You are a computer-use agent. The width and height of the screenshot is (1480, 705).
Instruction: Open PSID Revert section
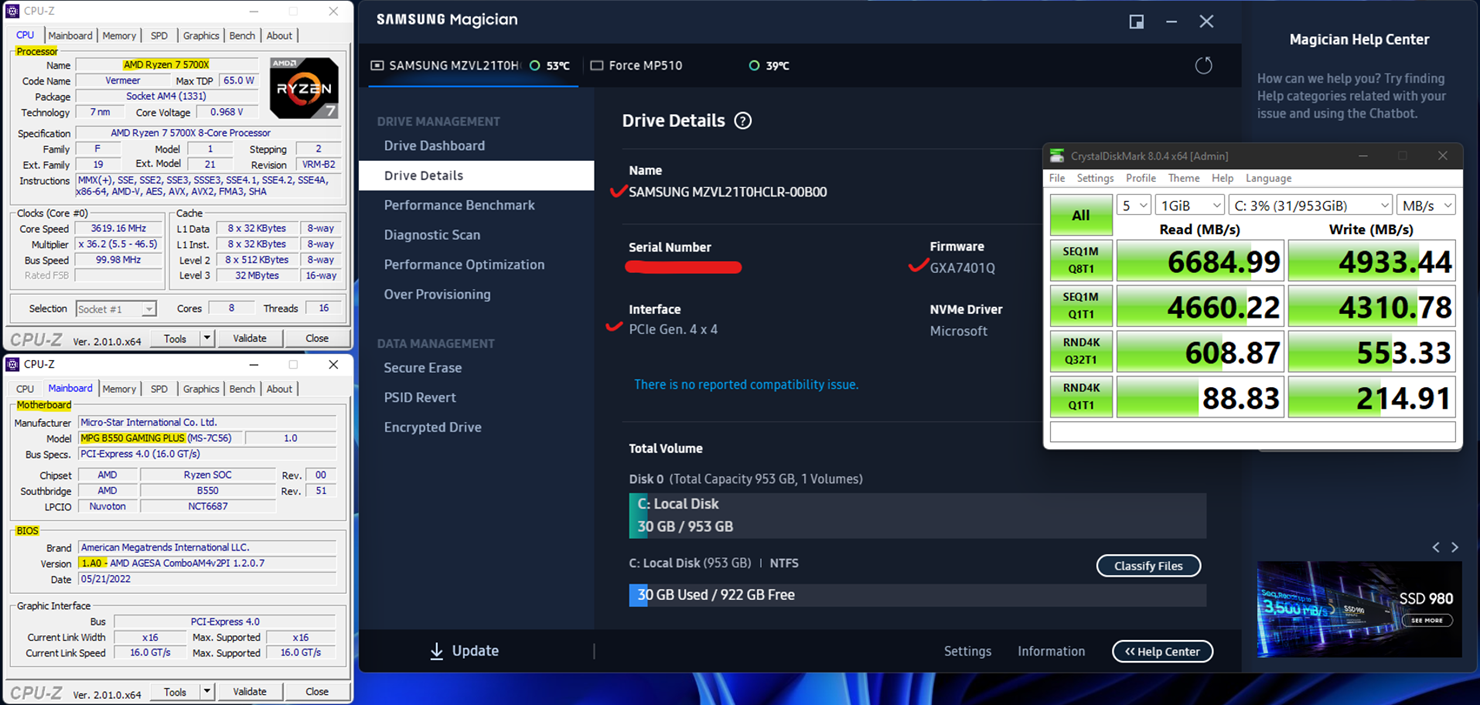(420, 398)
